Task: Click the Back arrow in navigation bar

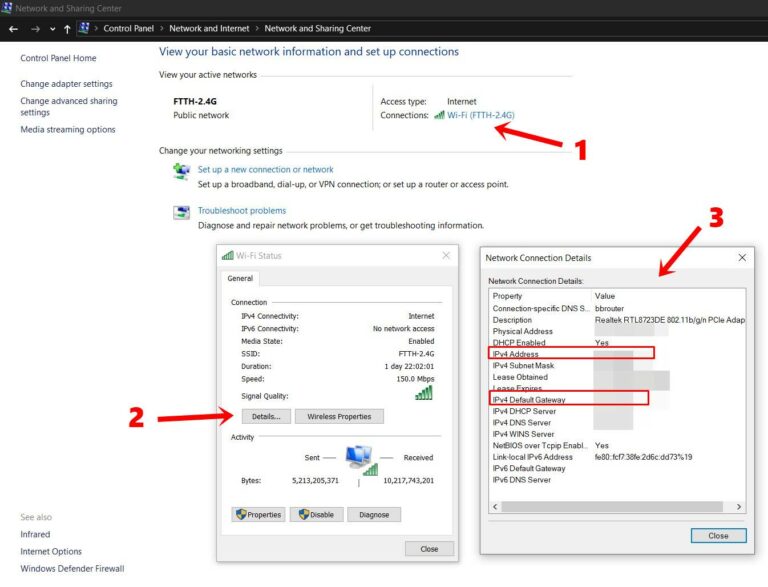Action: pyautogui.click(x=13, y=29)
